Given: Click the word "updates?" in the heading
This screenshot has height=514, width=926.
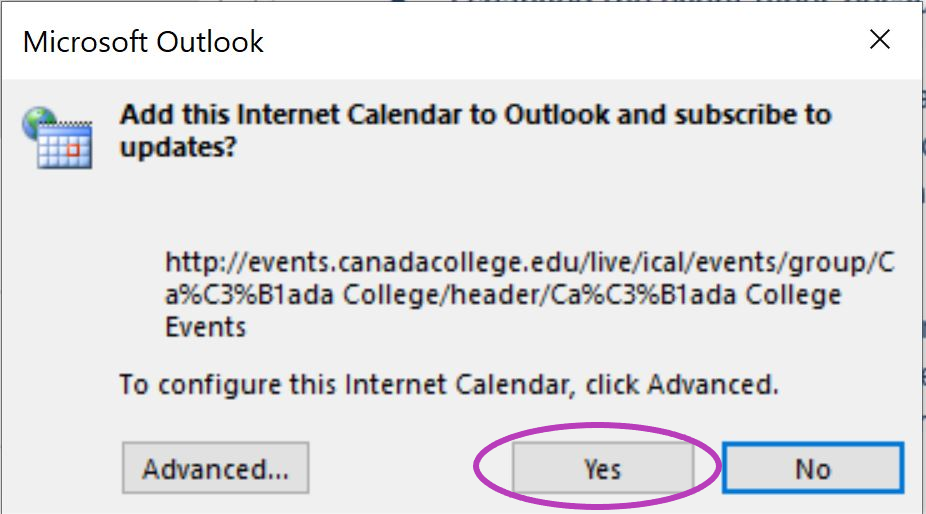Looking at the screenshot, I should [x=178, y=147].
